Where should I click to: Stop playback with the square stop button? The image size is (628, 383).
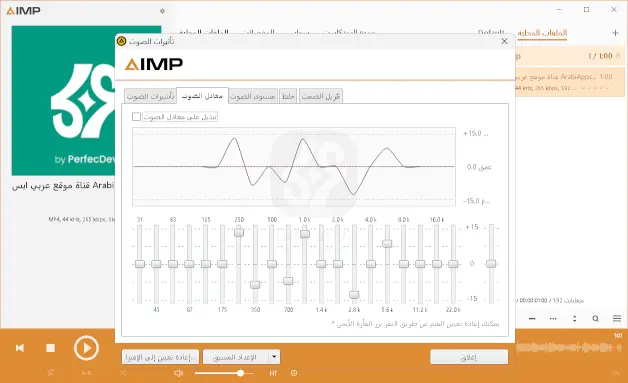[50, 348]
